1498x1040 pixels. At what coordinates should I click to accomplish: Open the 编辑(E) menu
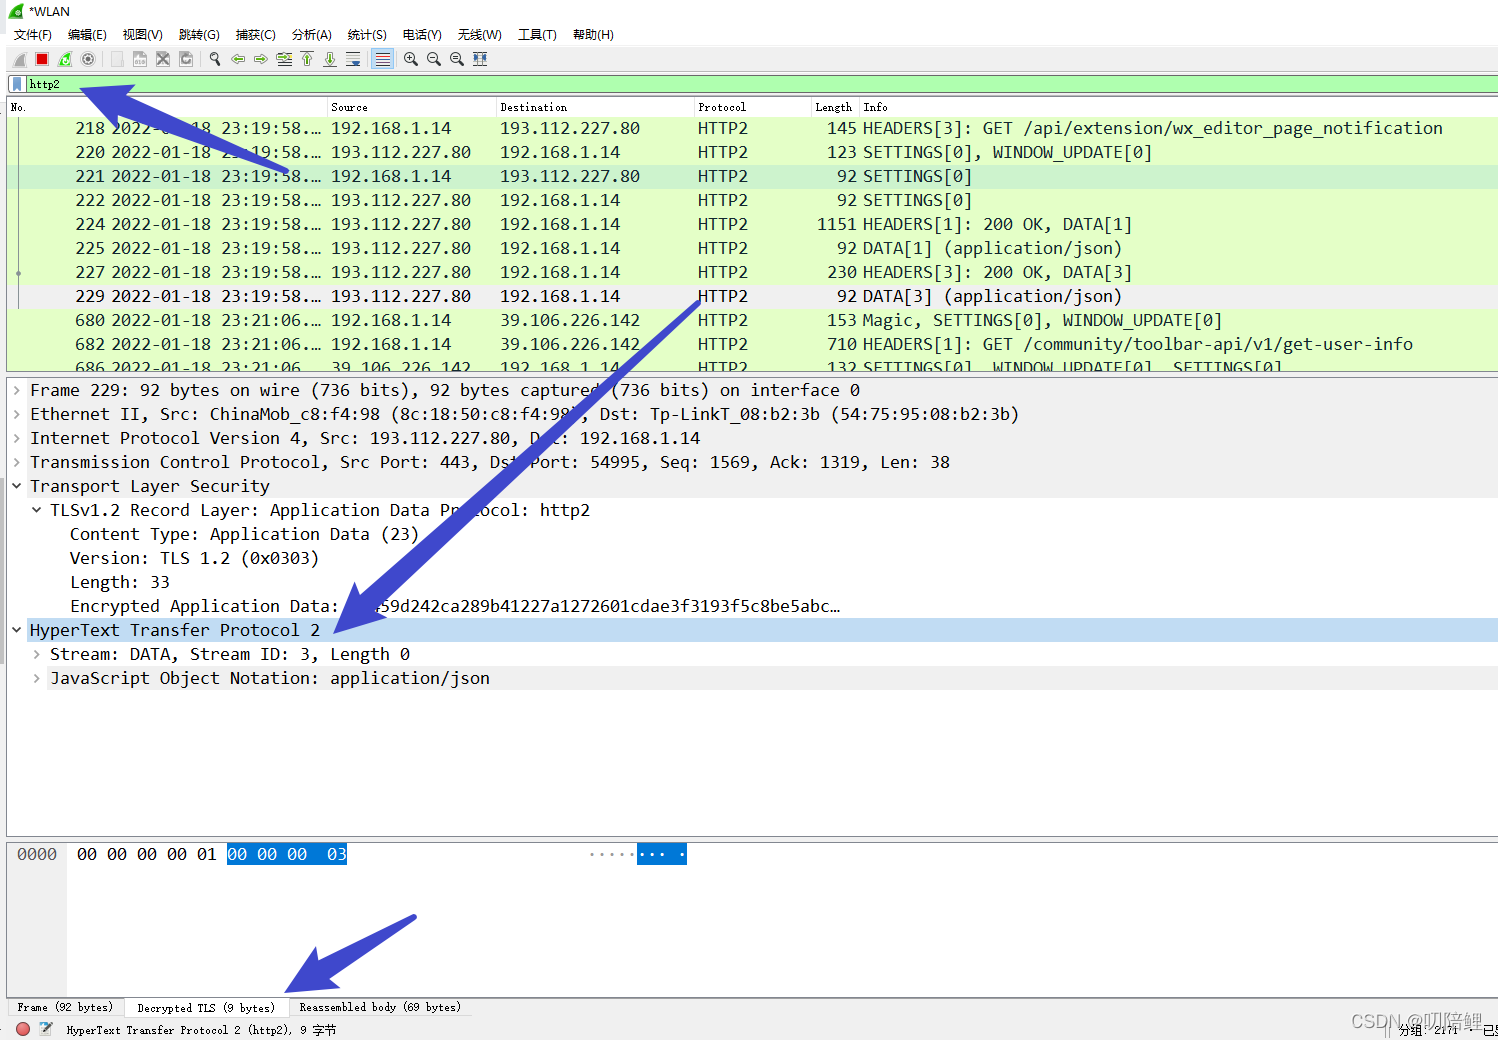[x=87, y=35]
